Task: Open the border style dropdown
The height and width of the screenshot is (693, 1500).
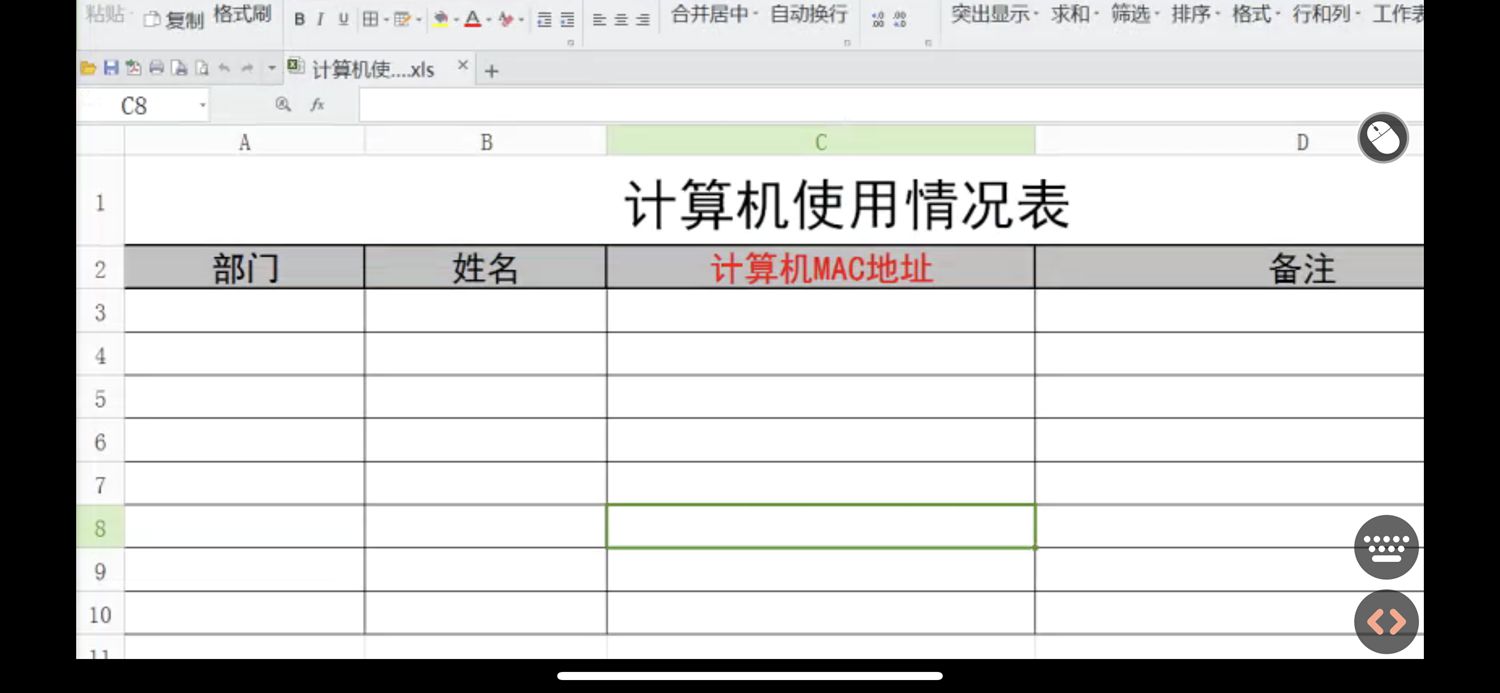Action: (385, 20)
